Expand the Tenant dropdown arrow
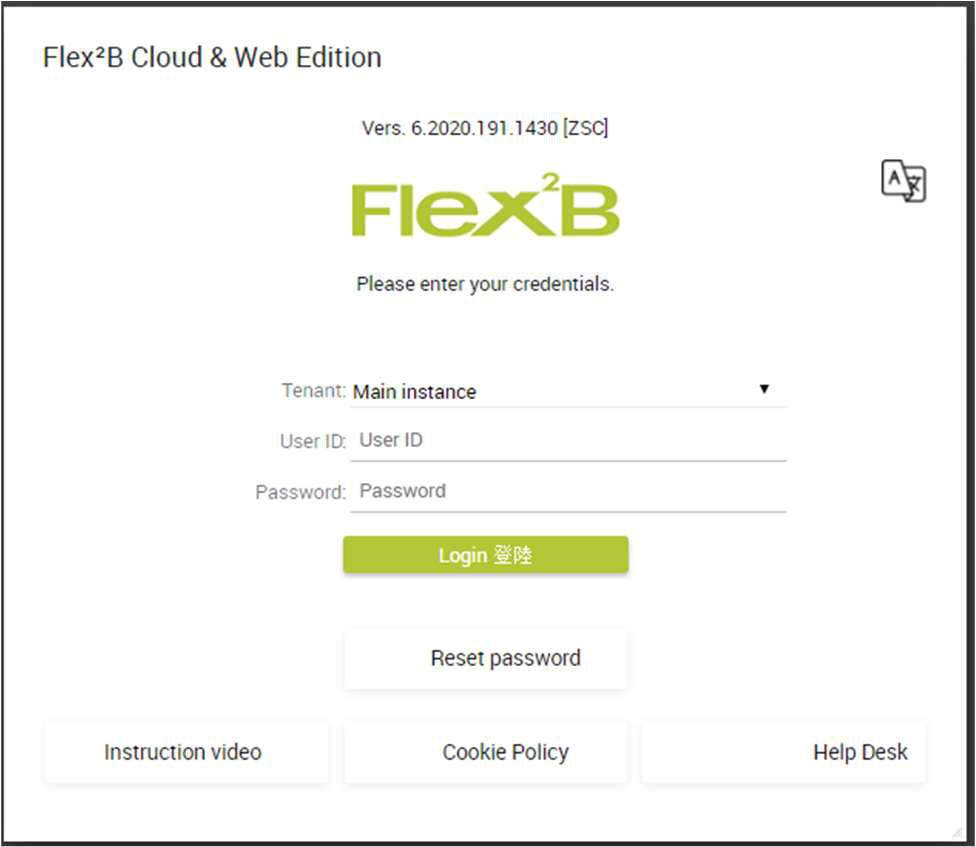The height and width of the screenshot is (847, 976). (x=764, y=389)
